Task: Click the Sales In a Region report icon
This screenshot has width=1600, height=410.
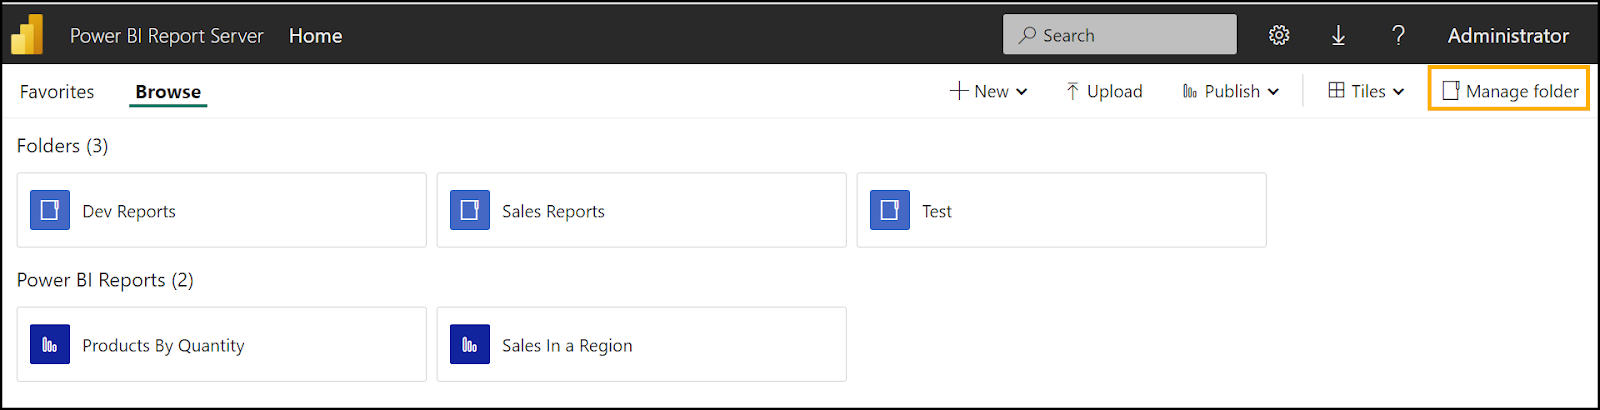Action: click(x=470, y=345)
